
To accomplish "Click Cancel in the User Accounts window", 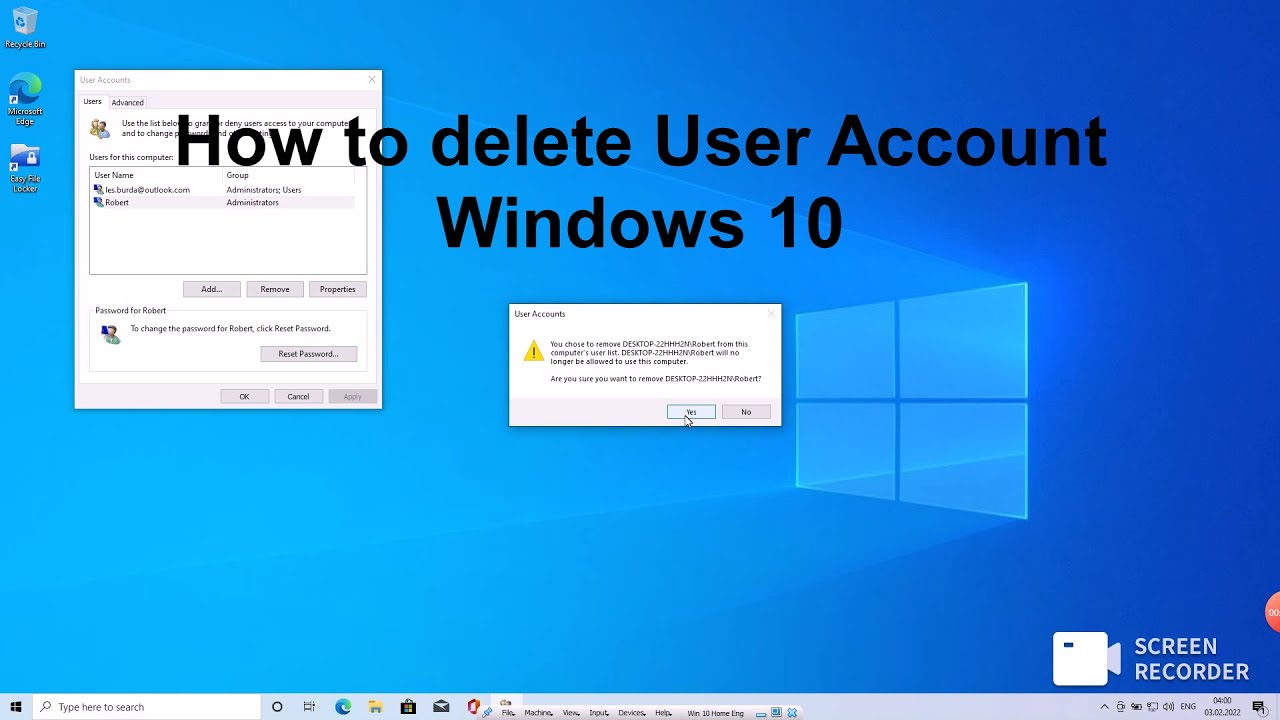I will click(298, 397).
